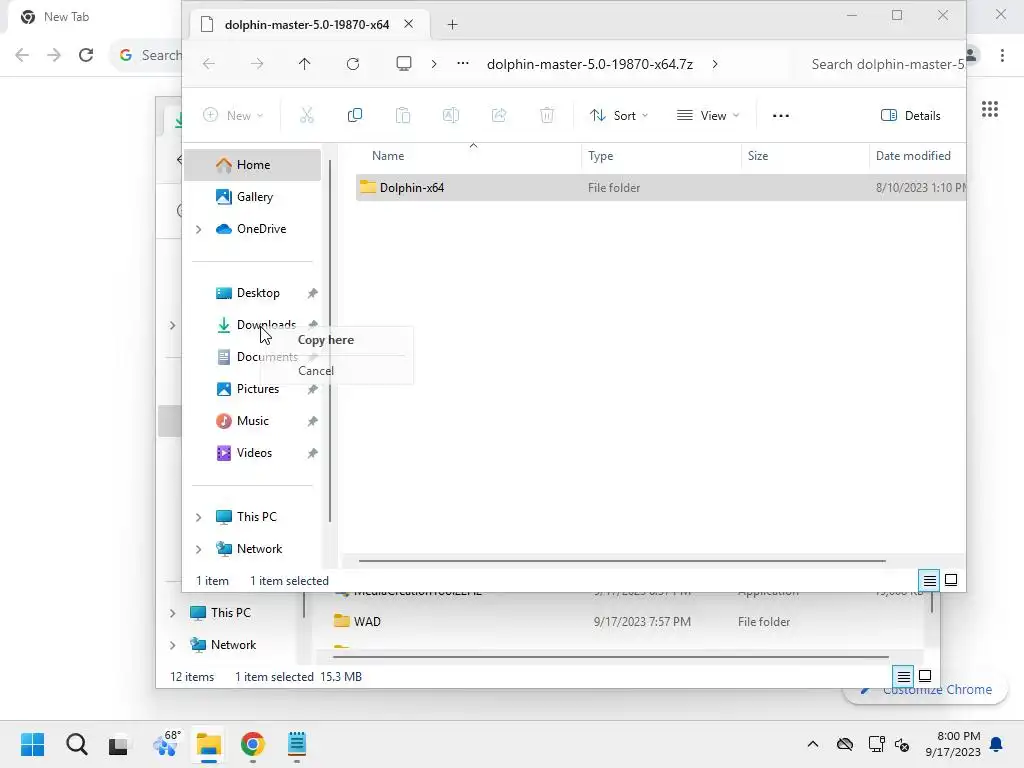
Task: Click Notepad icon on taskbar
Action: pyautogui.click(x=296, y=744)
